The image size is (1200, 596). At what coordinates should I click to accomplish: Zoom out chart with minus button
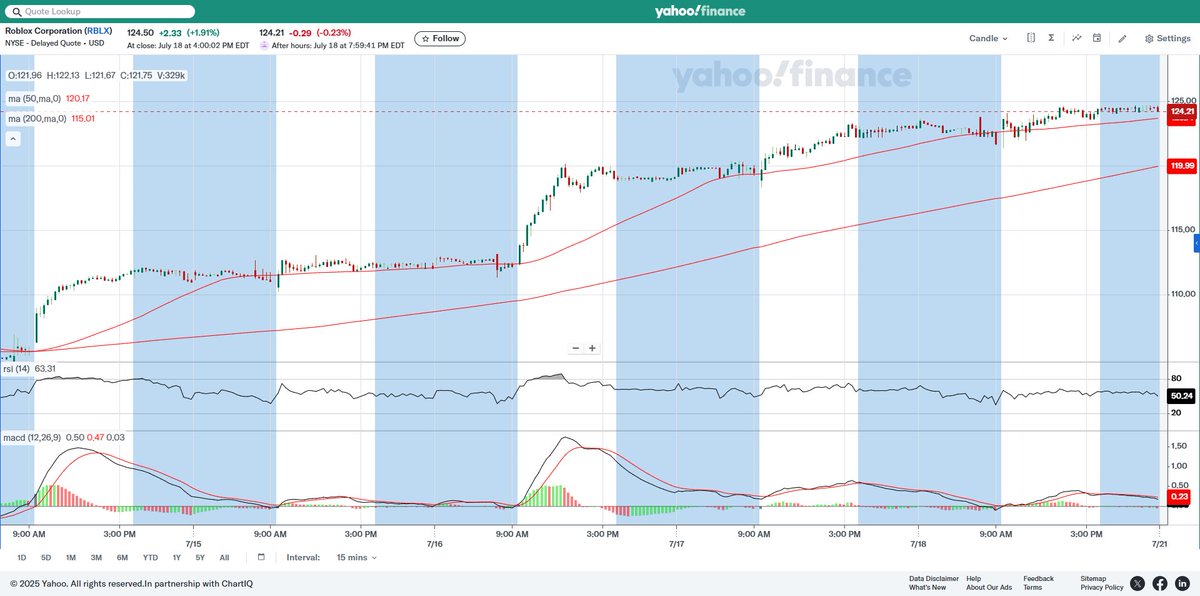point(576,348)
